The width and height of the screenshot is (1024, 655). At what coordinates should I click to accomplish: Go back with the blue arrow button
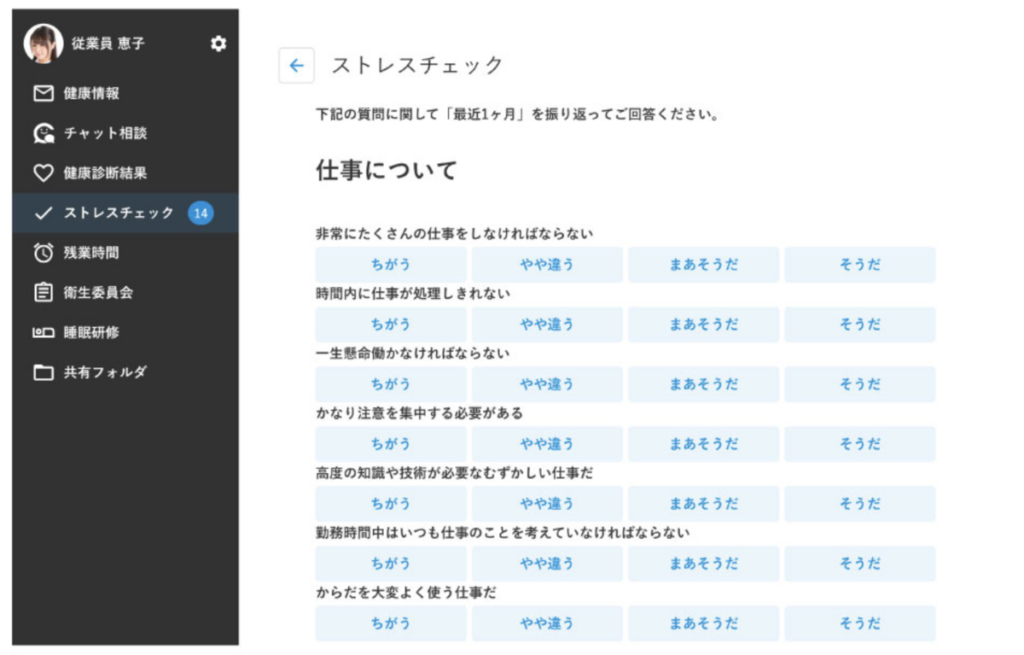[296, 65]
